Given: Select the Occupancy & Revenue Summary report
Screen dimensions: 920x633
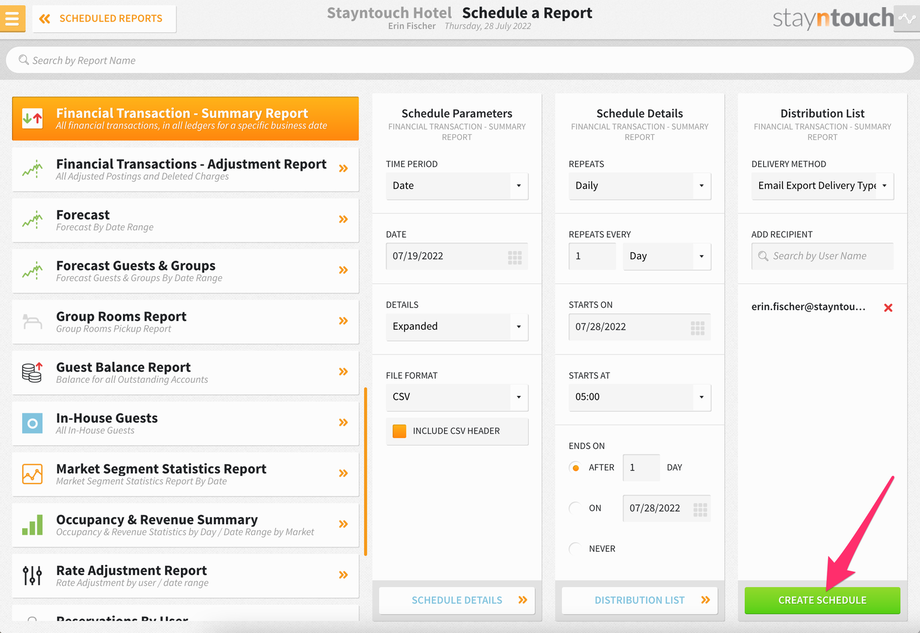Looking at the screenshot, I should tap(185, 525).
